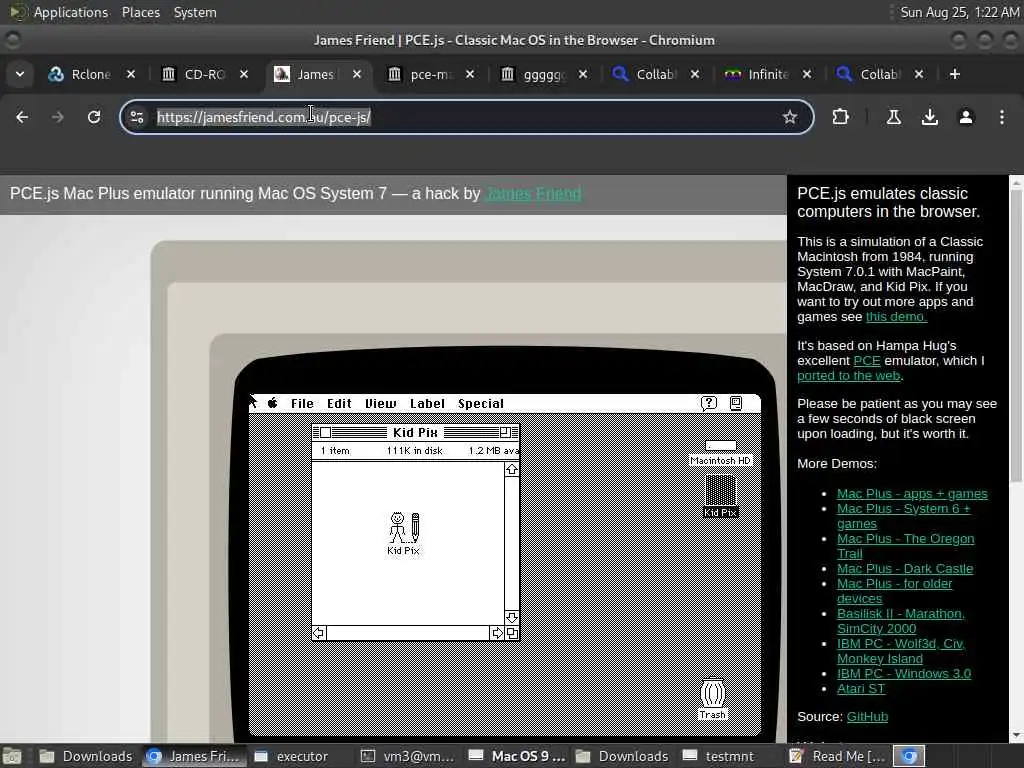Open IBM PC - Windows 3.0 demo
This screenshot has width=1024, height=768.
pos(904,674)
